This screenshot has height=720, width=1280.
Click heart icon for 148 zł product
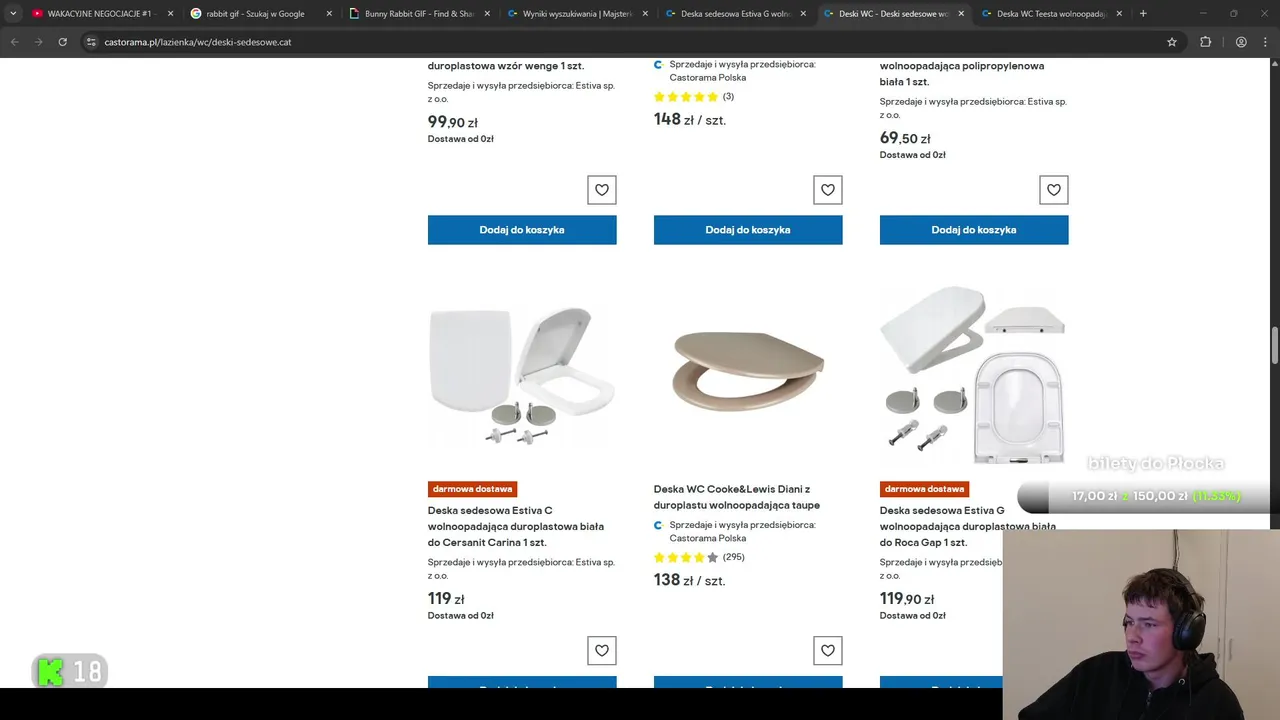click(827, 190)
